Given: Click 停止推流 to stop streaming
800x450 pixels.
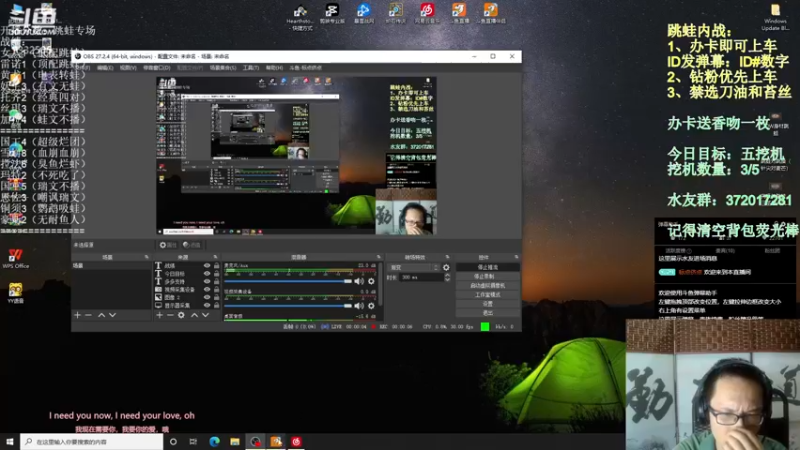Looking at the screenshot, I should 487,267.
